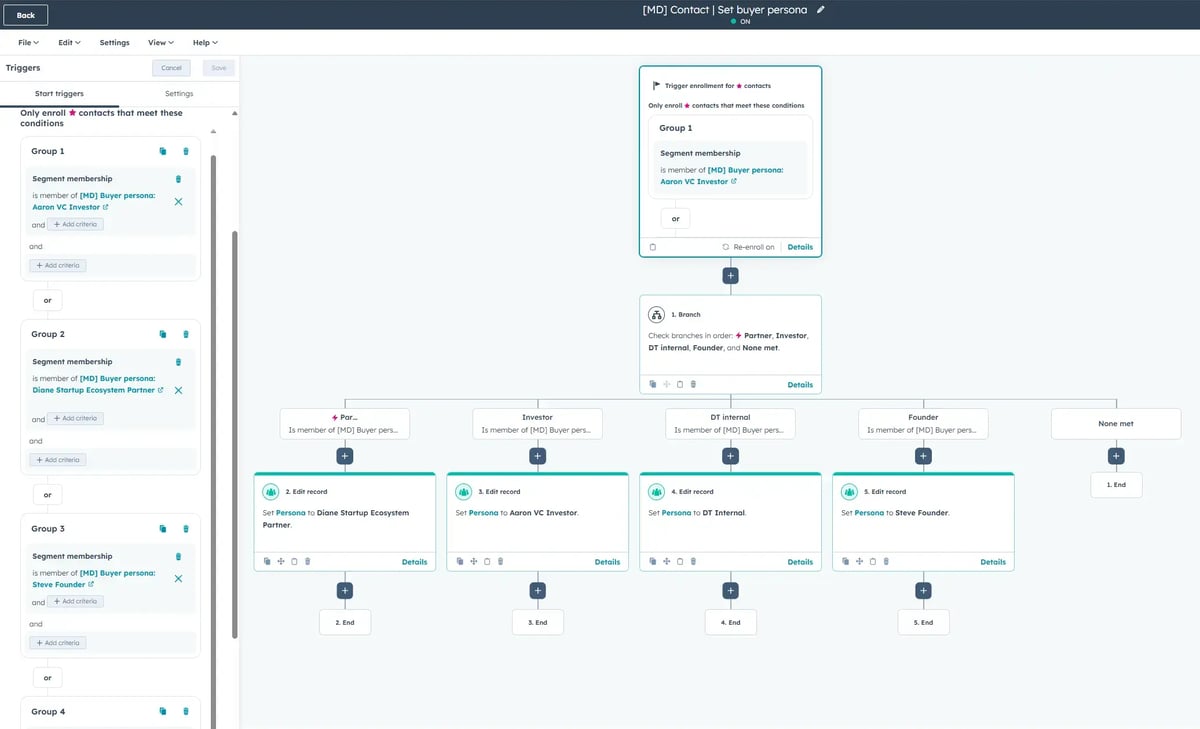Image resolution: width=1200 pixels, height=729 pixels.
Task: Open the File menu
Action: (28, 43)
